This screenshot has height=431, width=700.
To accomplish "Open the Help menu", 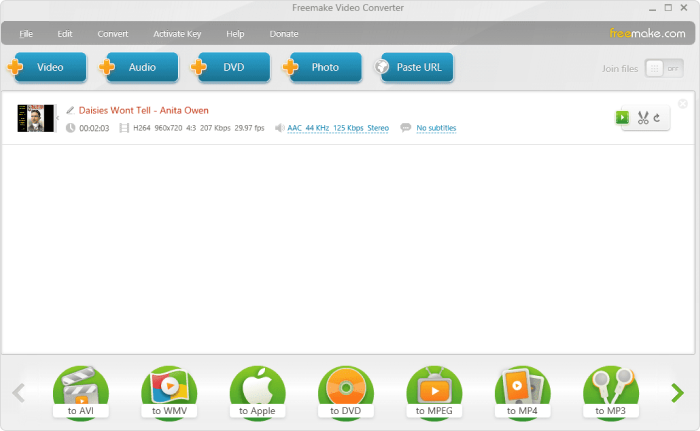I will [x=235, y=34].
